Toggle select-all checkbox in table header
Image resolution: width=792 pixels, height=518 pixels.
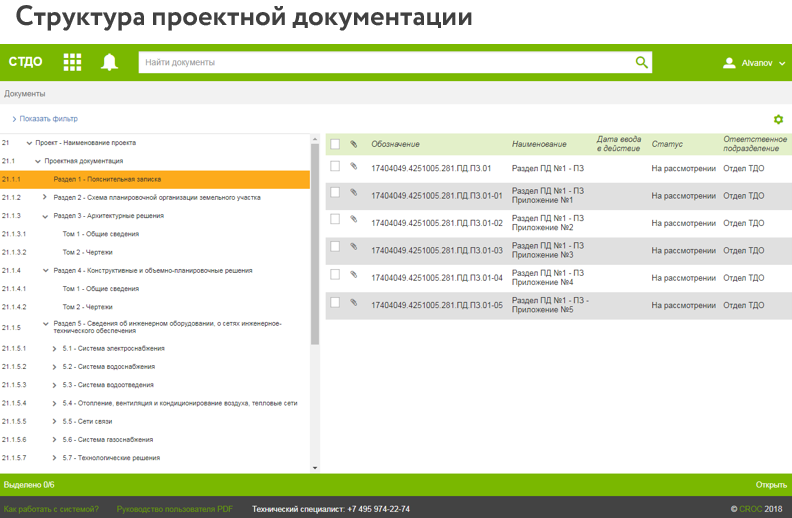tap(335, 144)
